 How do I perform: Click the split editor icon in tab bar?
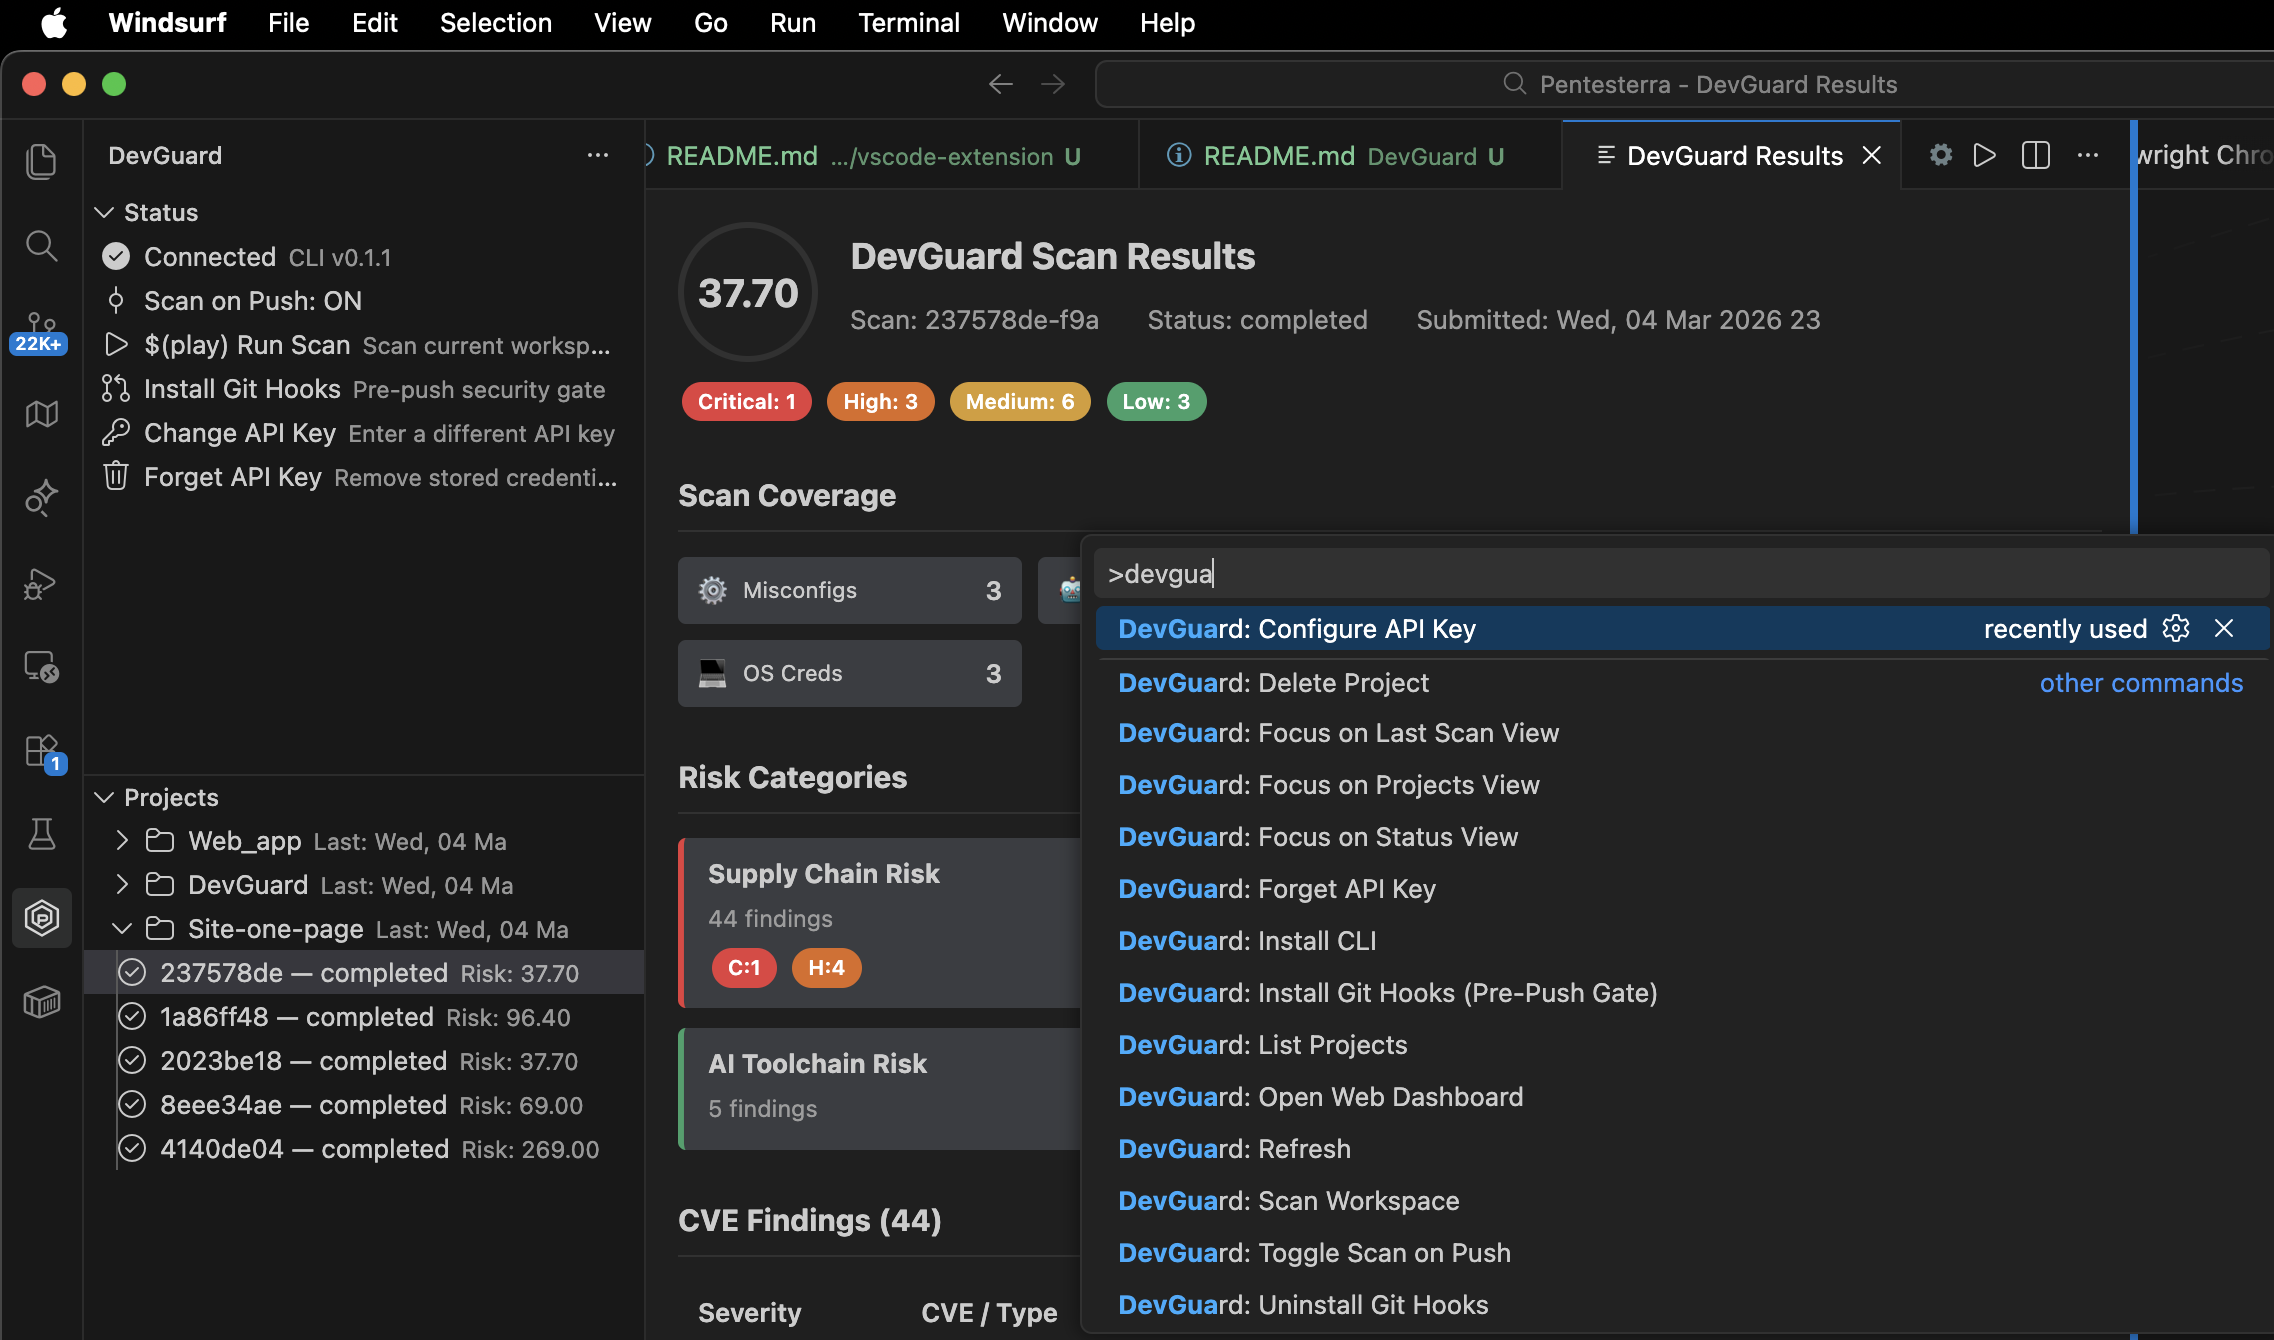2035,155
